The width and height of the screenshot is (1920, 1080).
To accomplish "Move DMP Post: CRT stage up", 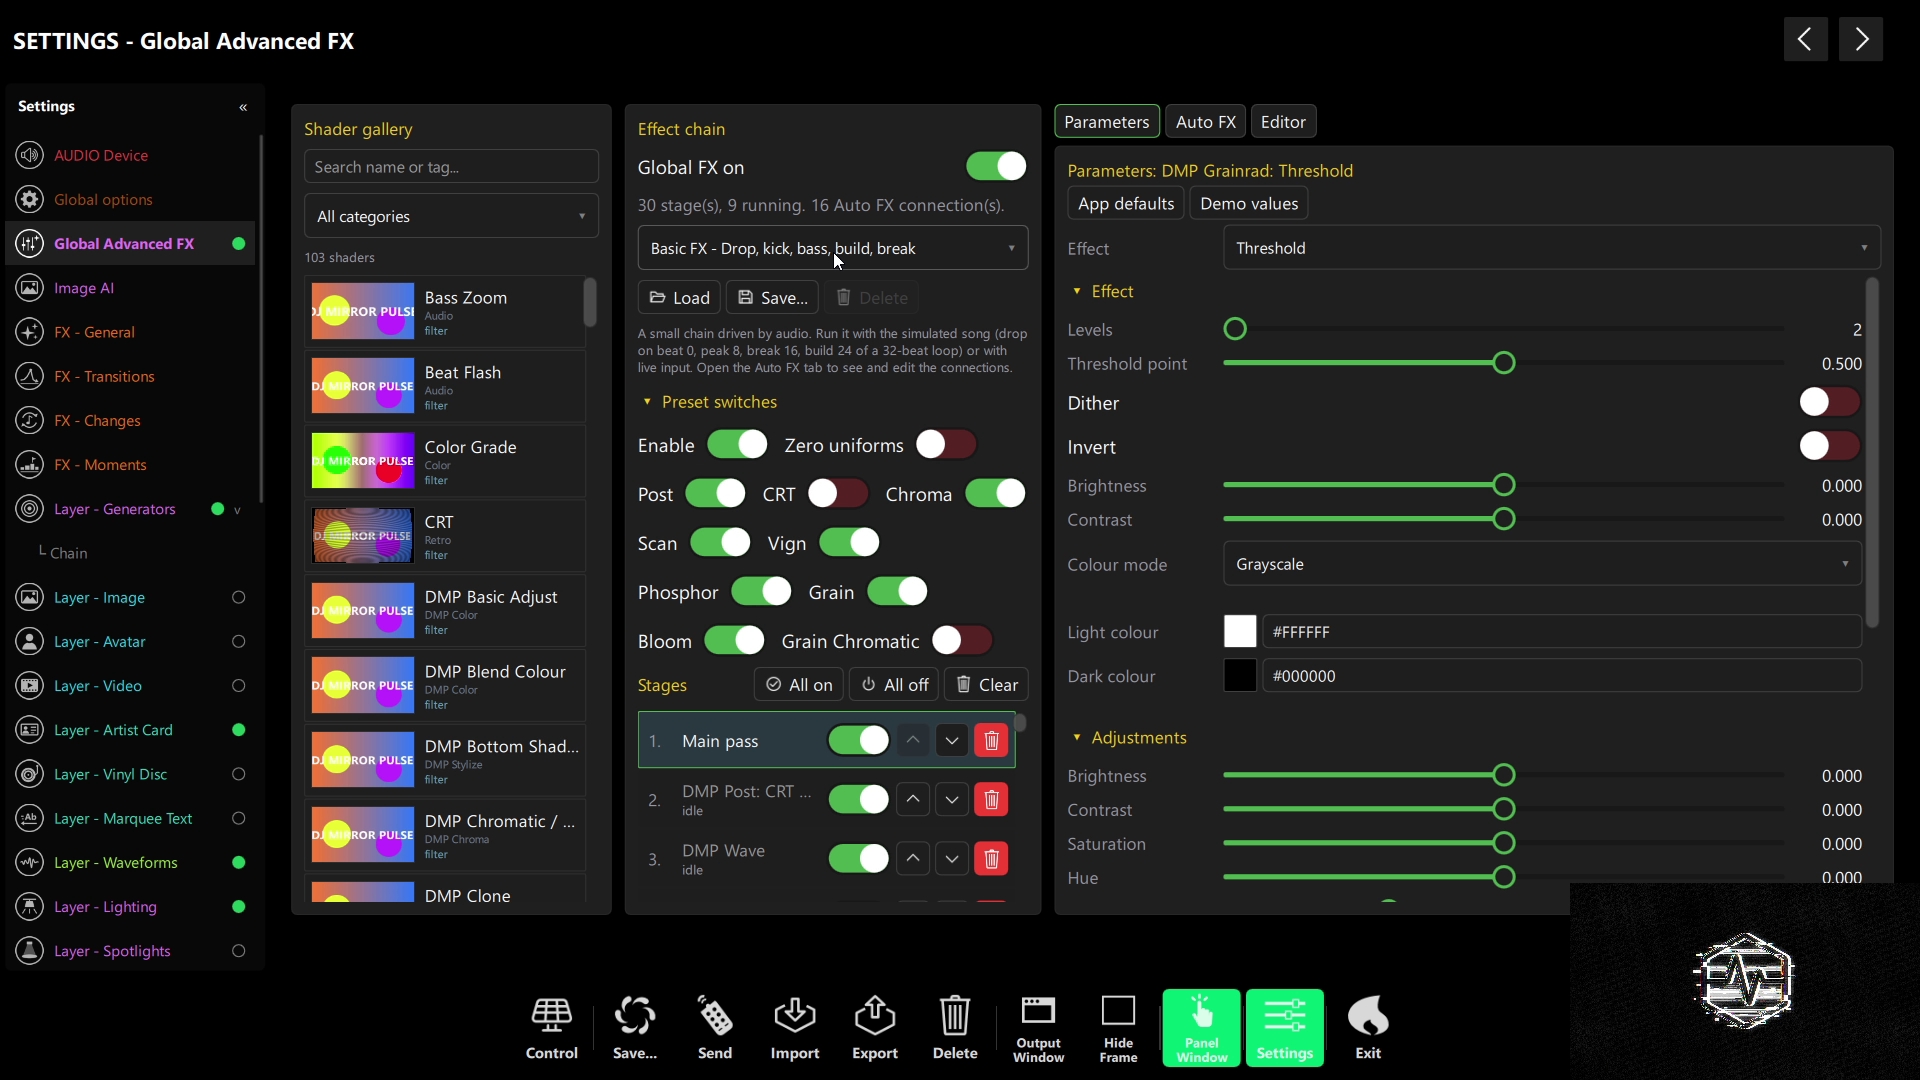I will (x=912, y=800).
